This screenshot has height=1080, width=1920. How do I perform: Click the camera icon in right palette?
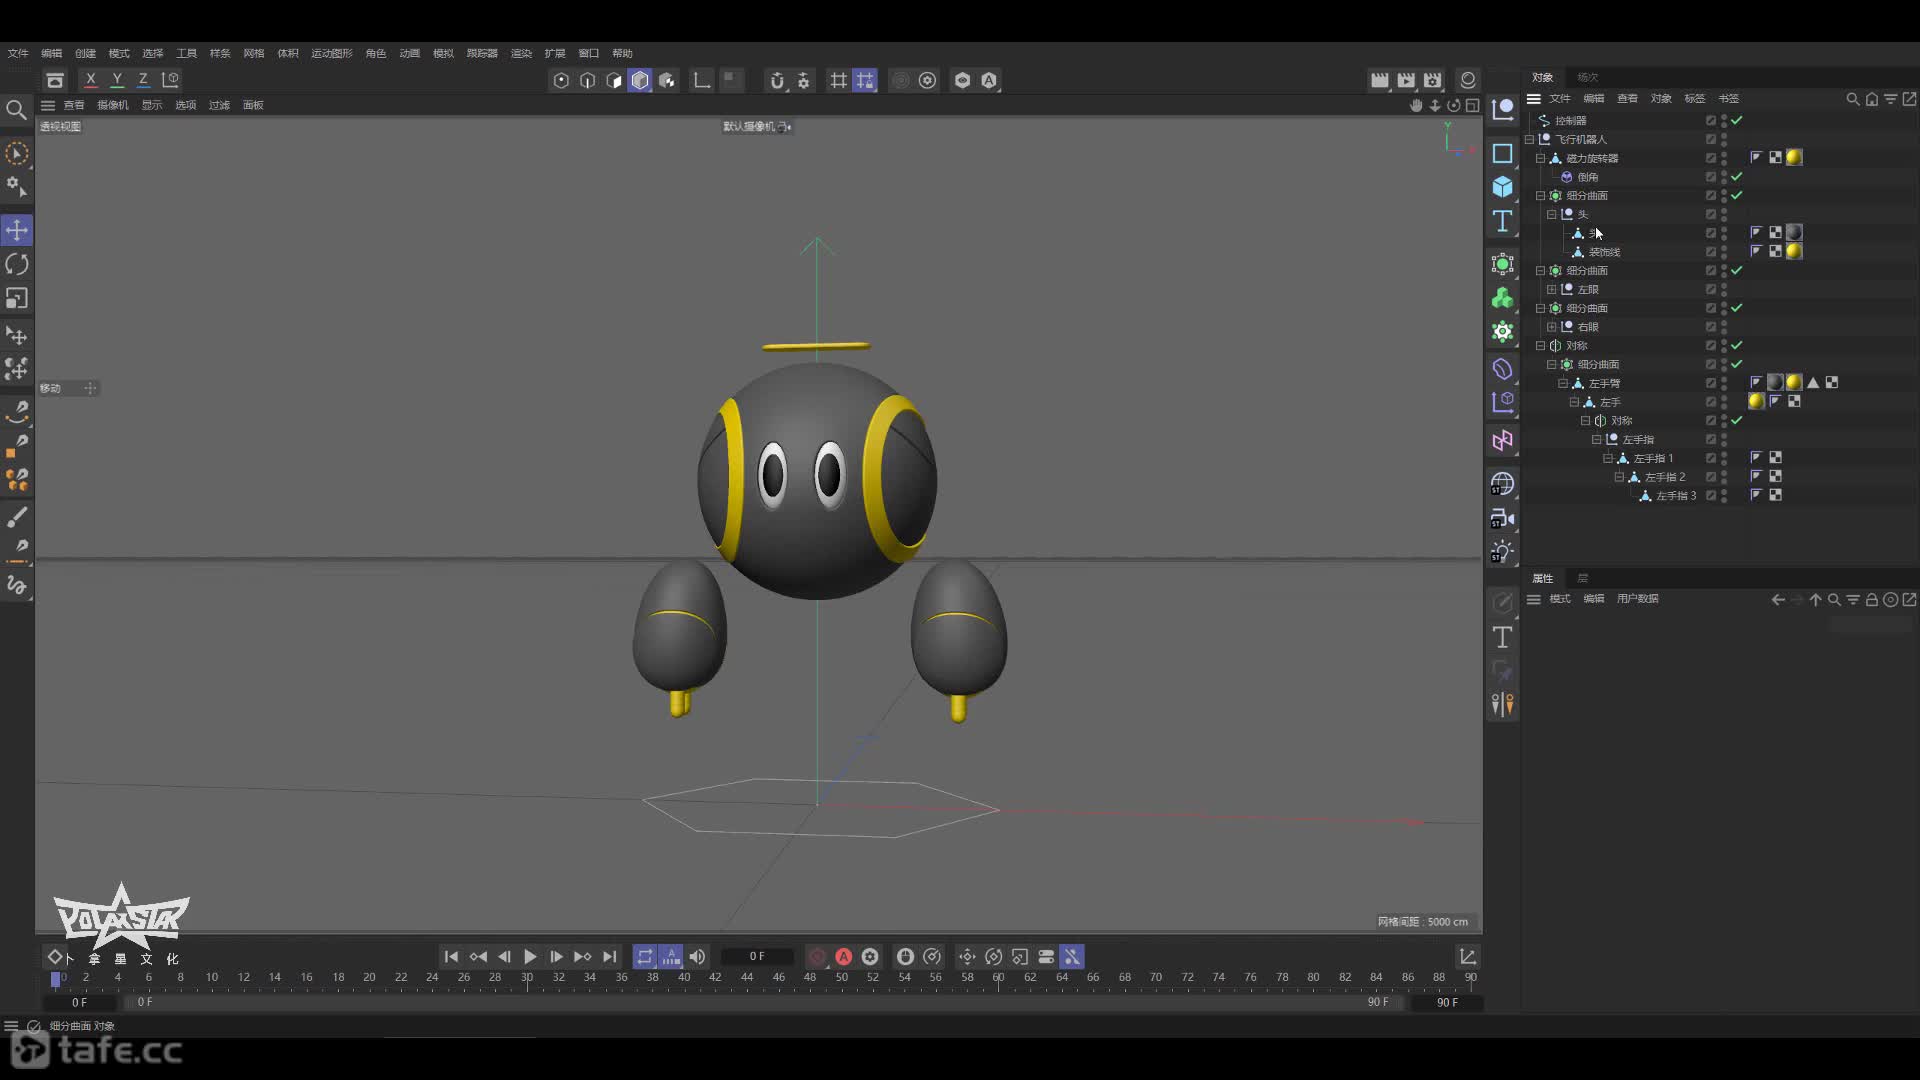click(1502, 518)
